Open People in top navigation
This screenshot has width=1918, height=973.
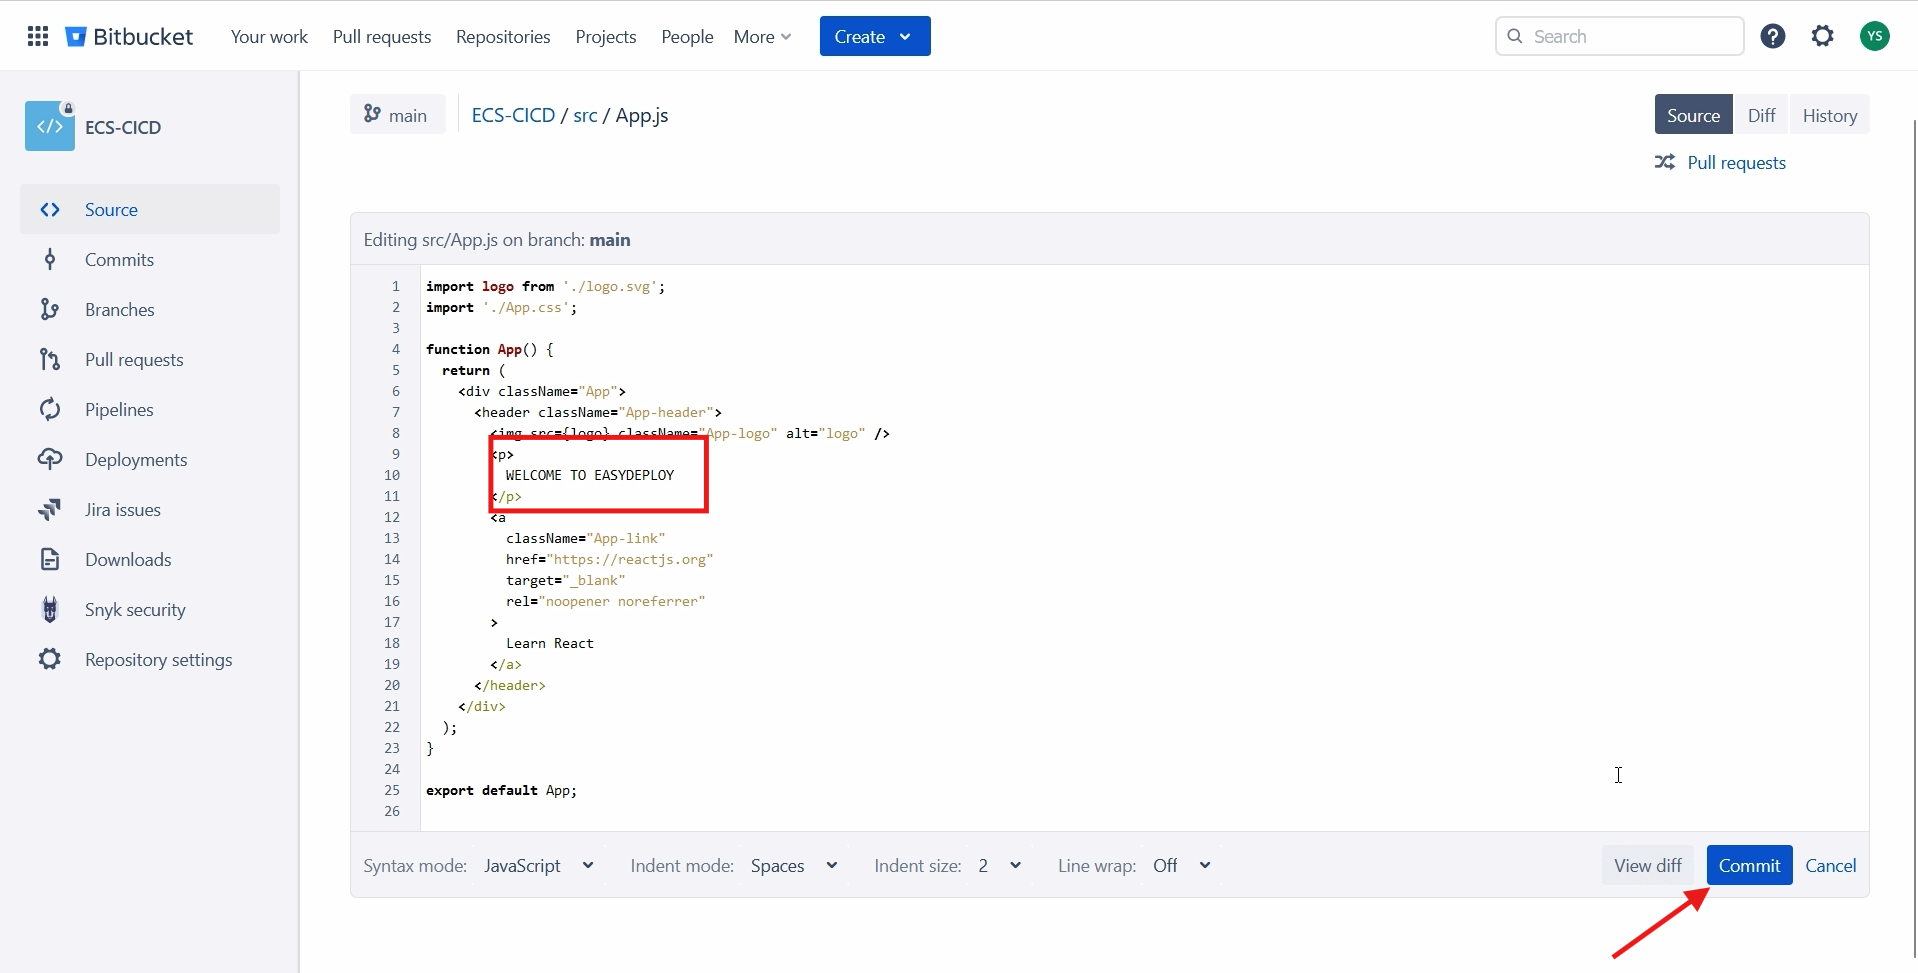coord(687,36)
